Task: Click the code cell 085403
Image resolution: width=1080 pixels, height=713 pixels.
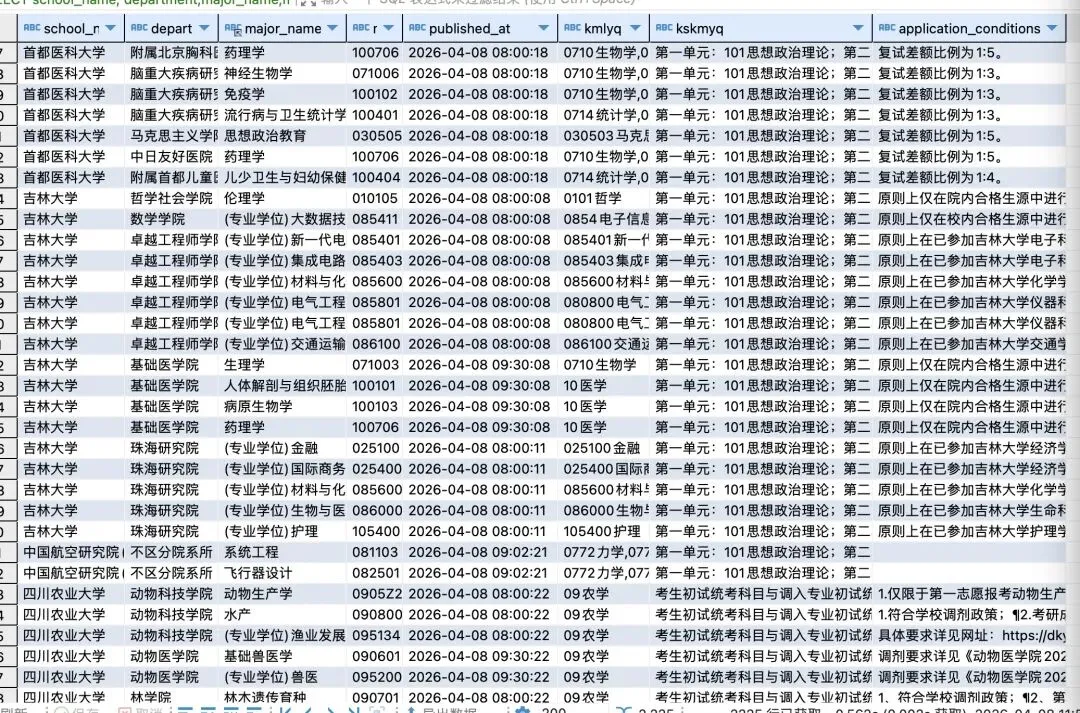Action: click(x=375, y=260)
